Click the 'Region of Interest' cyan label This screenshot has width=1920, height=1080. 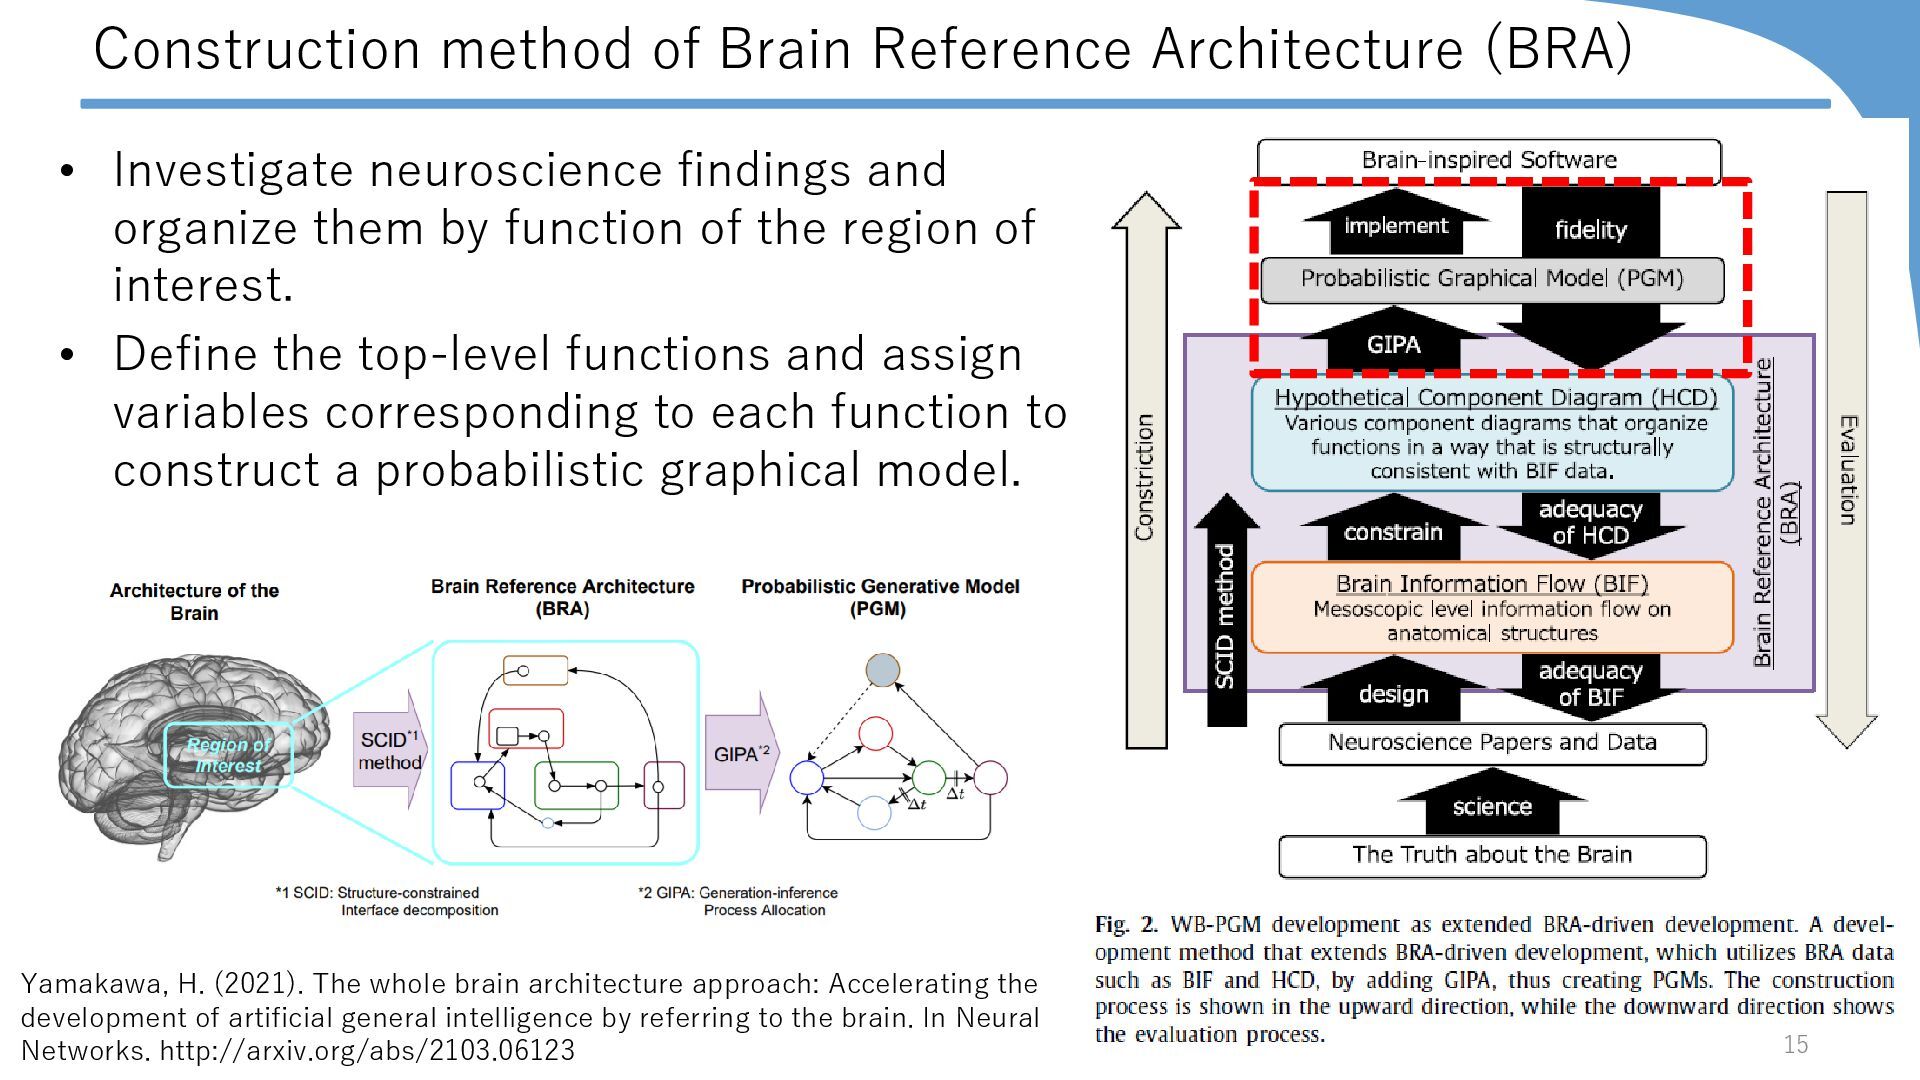coord(228,756)
